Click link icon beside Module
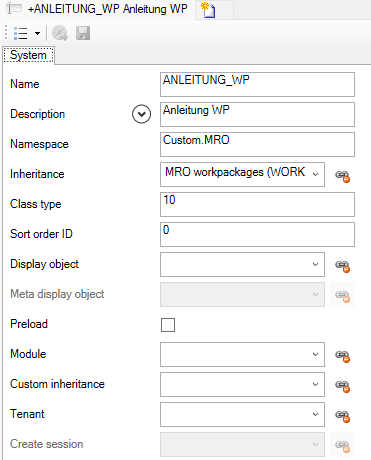371x460 pixels. point(342,356)
